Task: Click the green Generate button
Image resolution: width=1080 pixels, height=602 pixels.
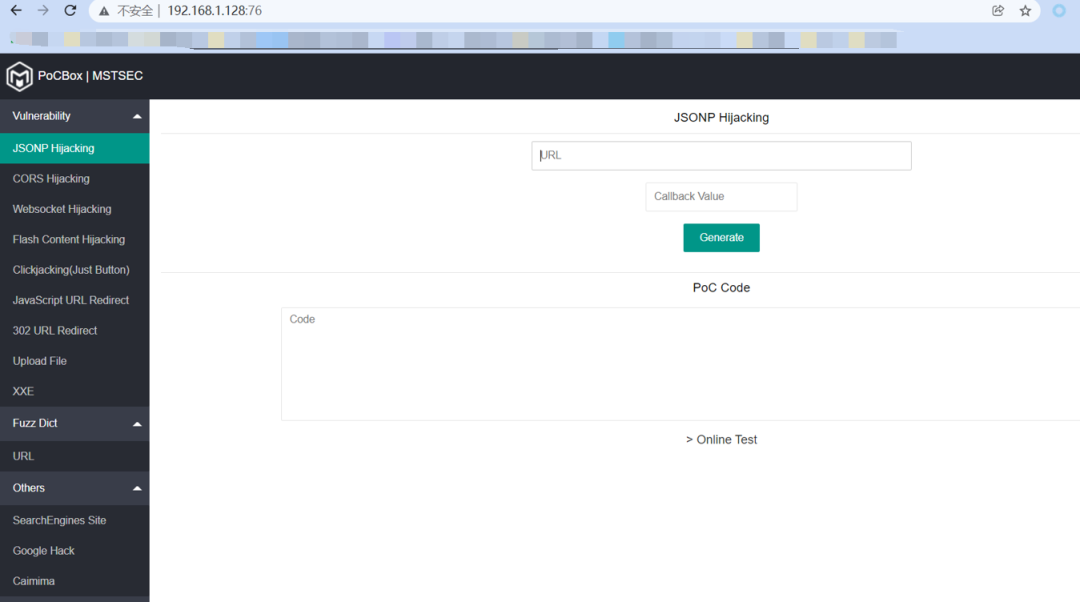Action: click(x=721, y=238)
